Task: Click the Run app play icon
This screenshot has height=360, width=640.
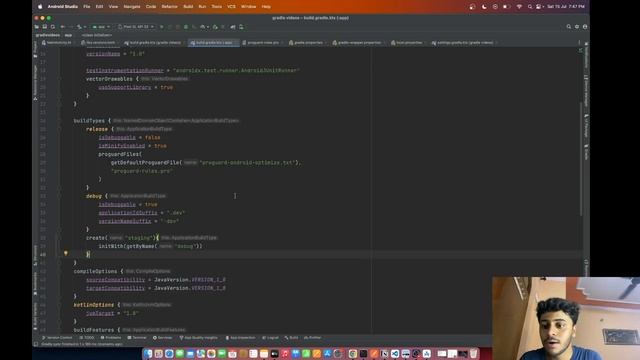Action: click(x=162, y=27)
